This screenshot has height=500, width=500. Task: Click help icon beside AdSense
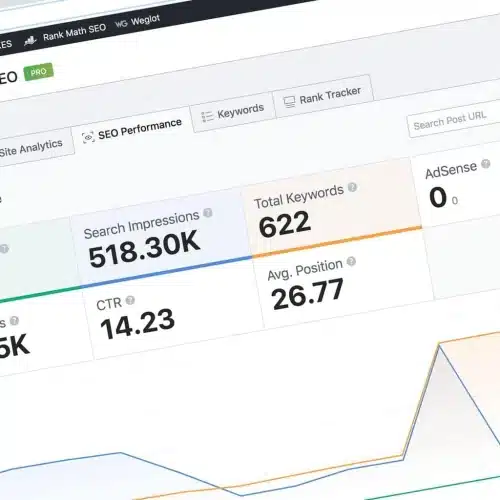(x=486, y=164)
